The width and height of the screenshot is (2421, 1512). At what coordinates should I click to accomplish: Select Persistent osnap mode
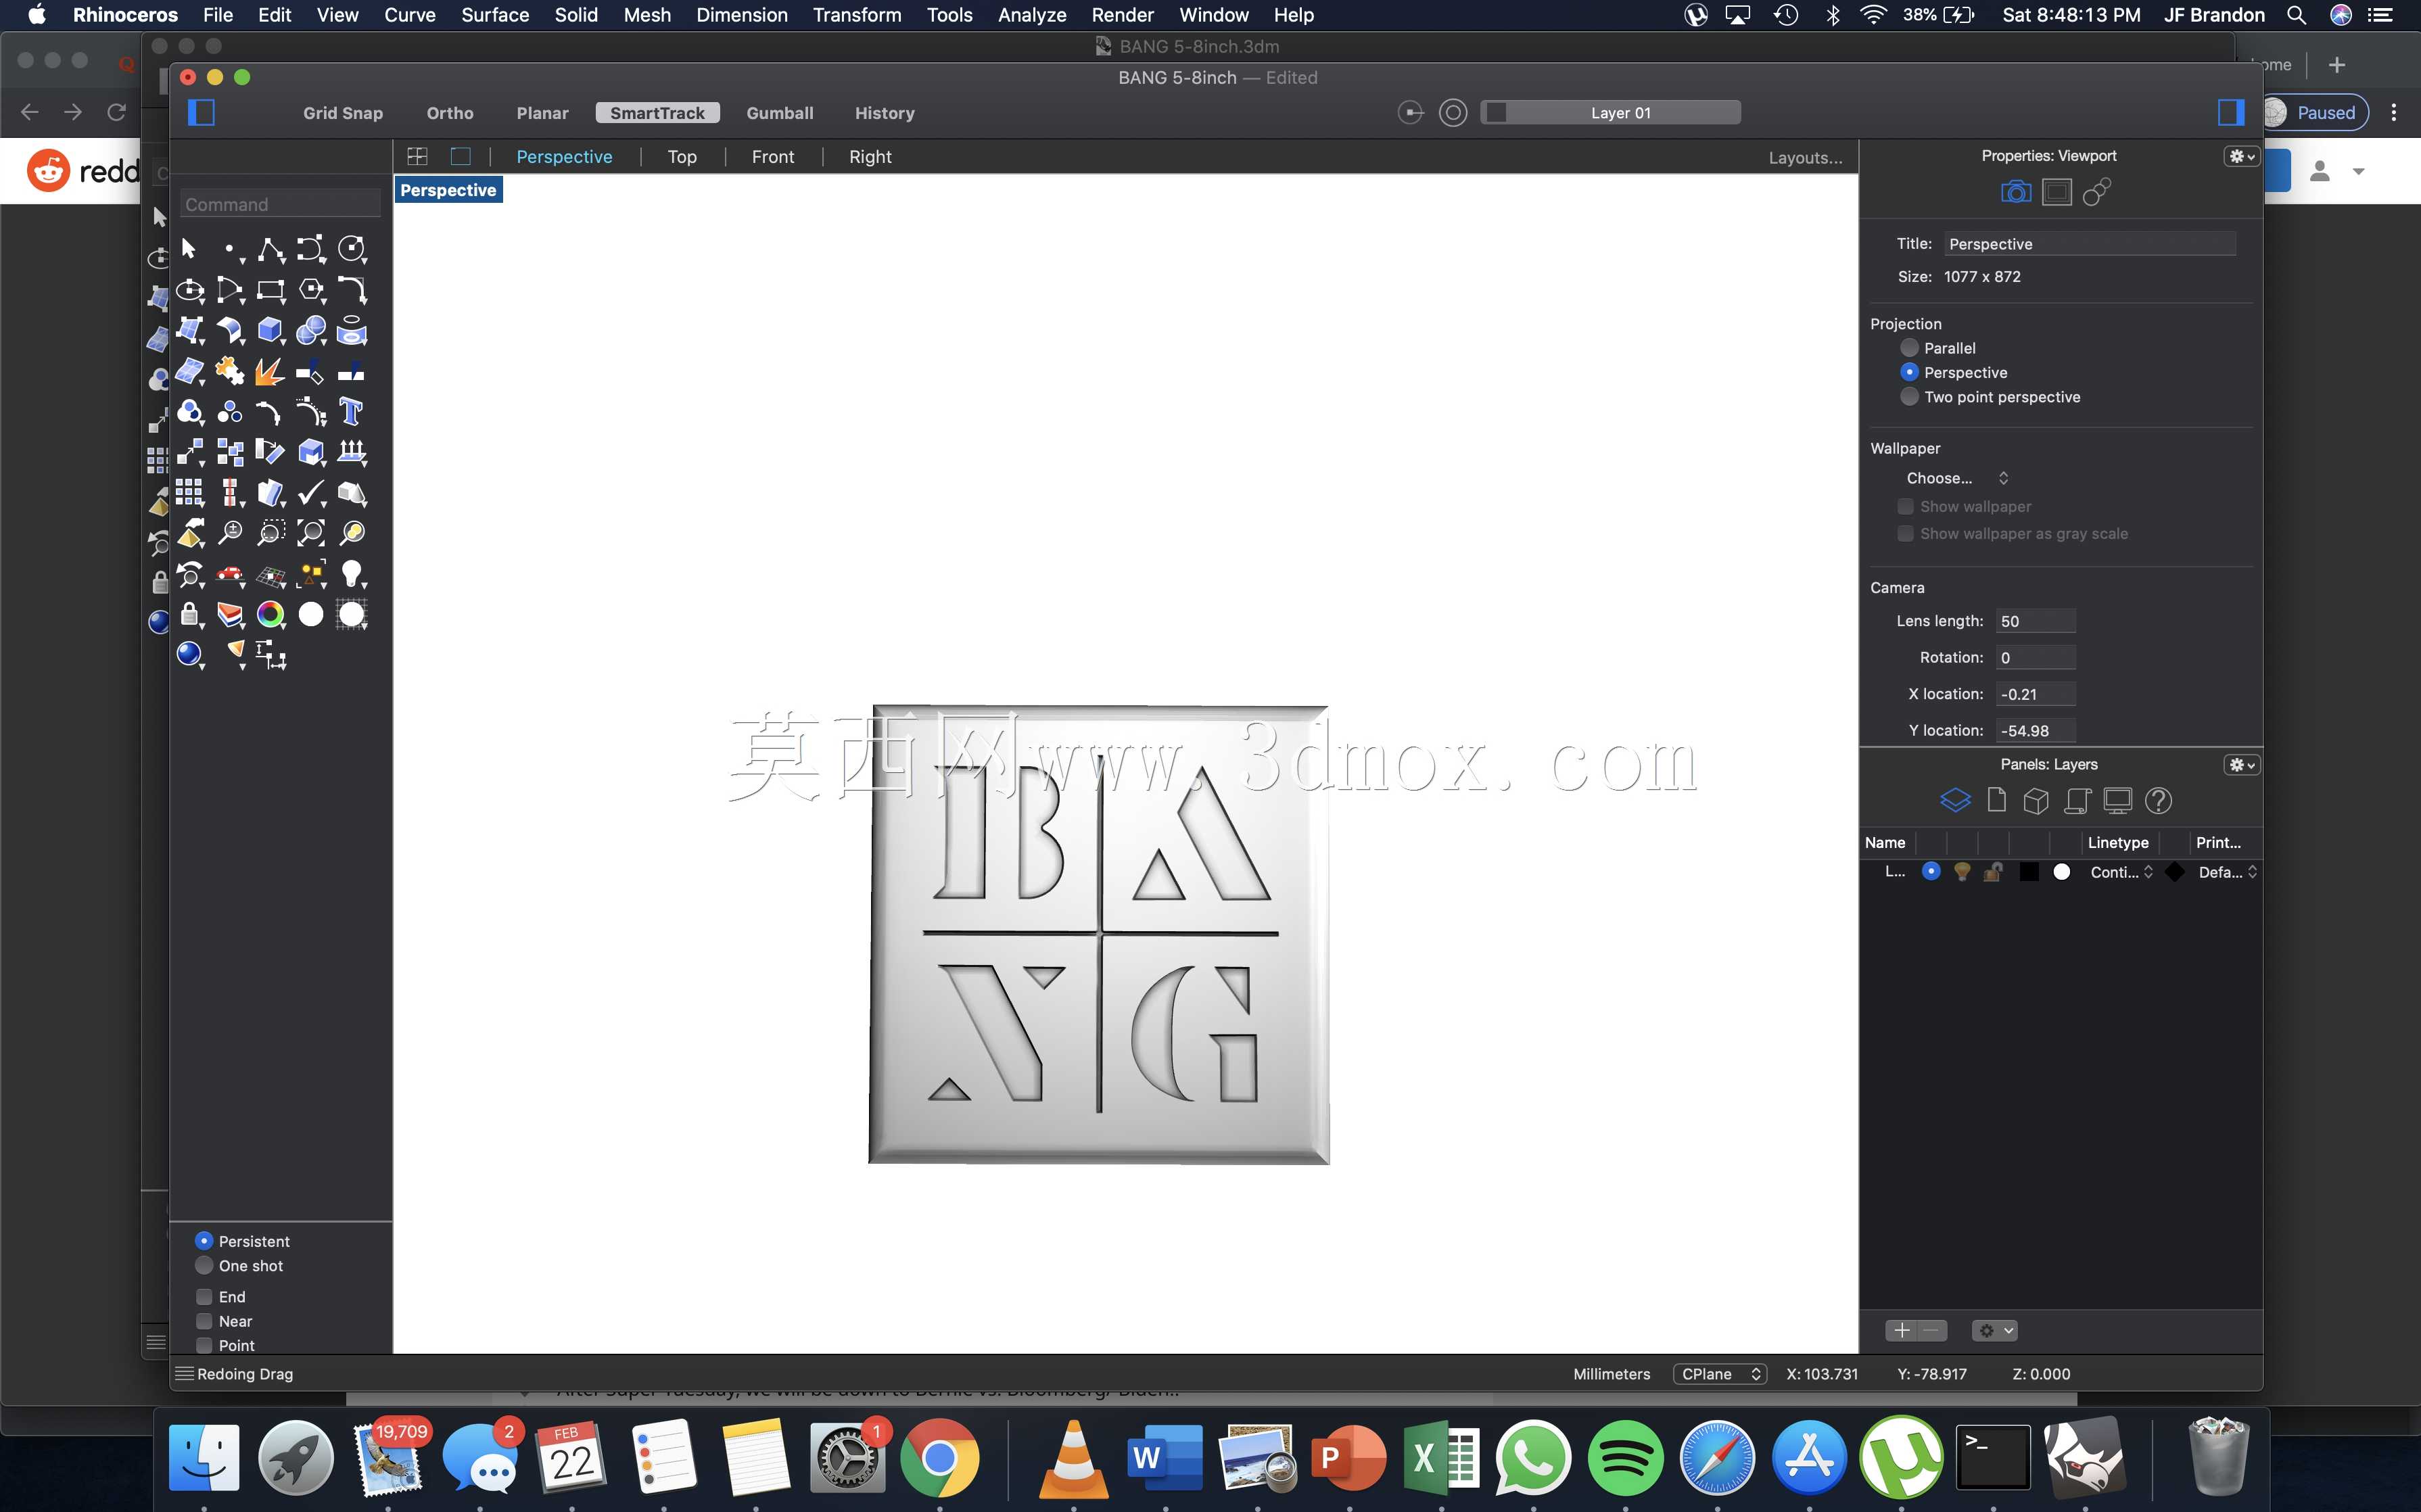coord(204,1240)
